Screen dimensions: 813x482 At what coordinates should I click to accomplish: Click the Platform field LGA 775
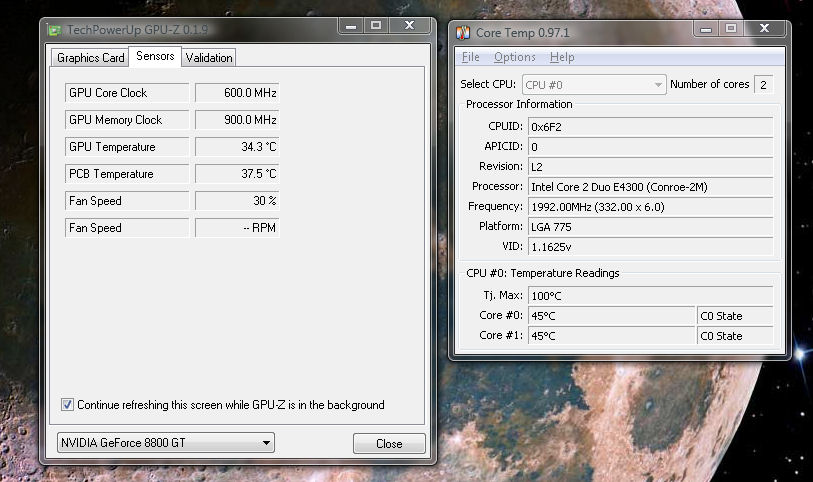tap(651, 226)
